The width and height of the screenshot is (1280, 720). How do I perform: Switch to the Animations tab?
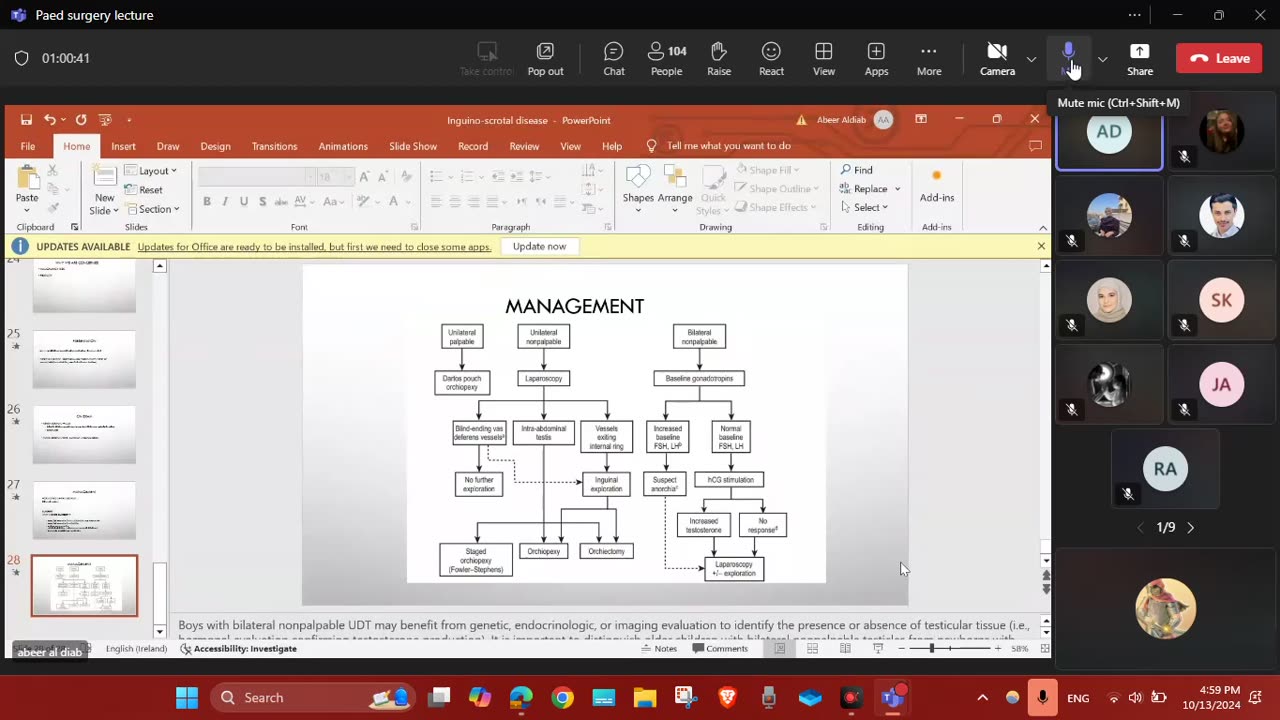point(343,146)
